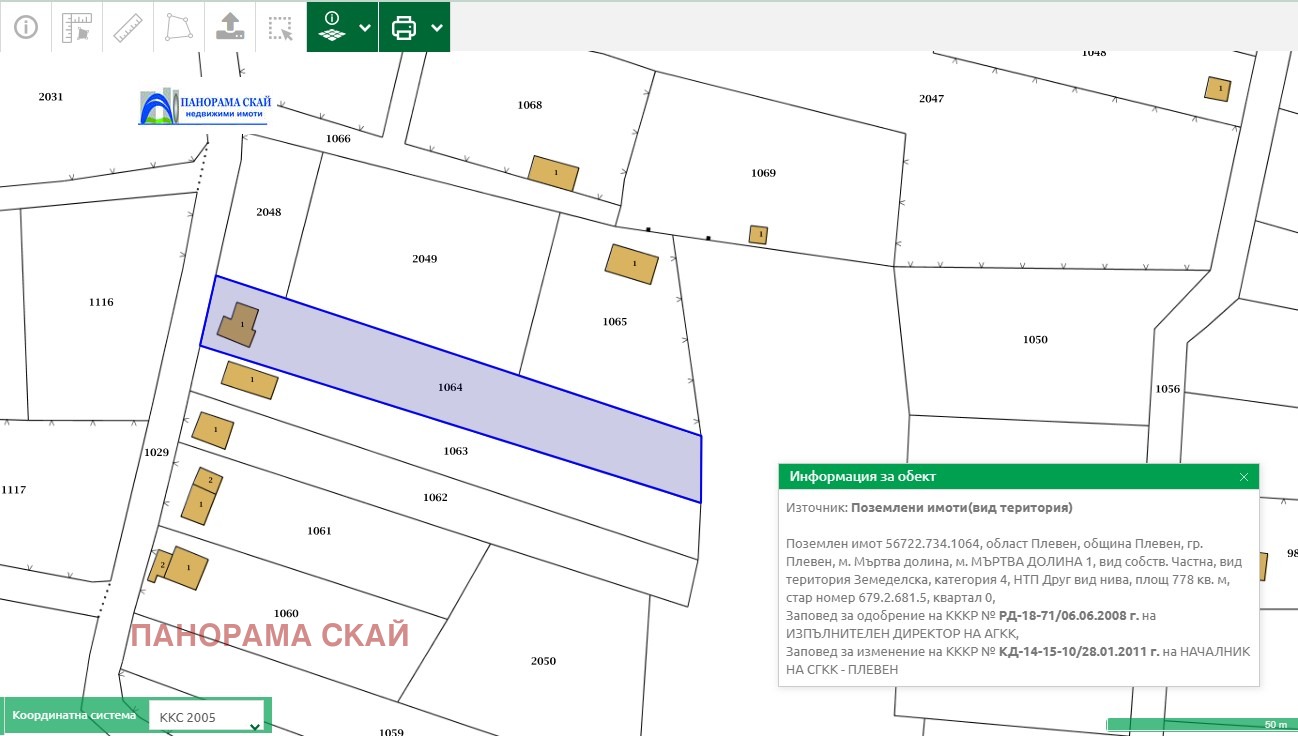Select the corner rulers measurement tool
The height and width of the screenshot is (736, 1298).
[76, 27]
